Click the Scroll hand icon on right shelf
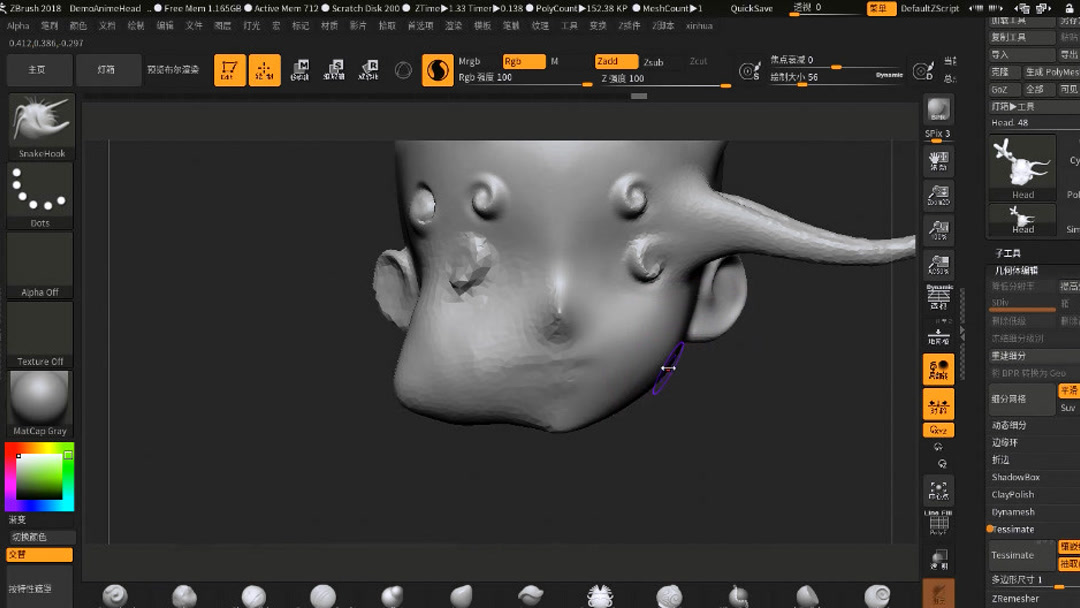Screen dimensions: 1080x608 click(x=938, y=160)
